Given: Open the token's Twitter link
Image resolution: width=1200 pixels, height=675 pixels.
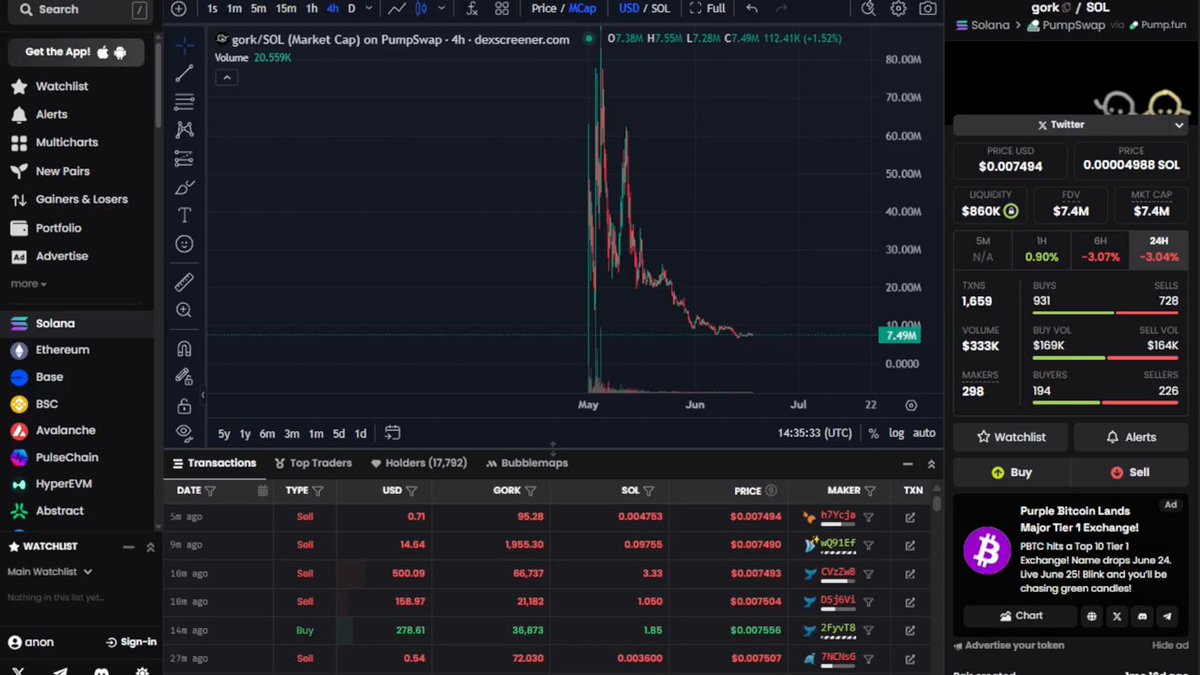Looking at the screenshot, I should click(1061, 125).
